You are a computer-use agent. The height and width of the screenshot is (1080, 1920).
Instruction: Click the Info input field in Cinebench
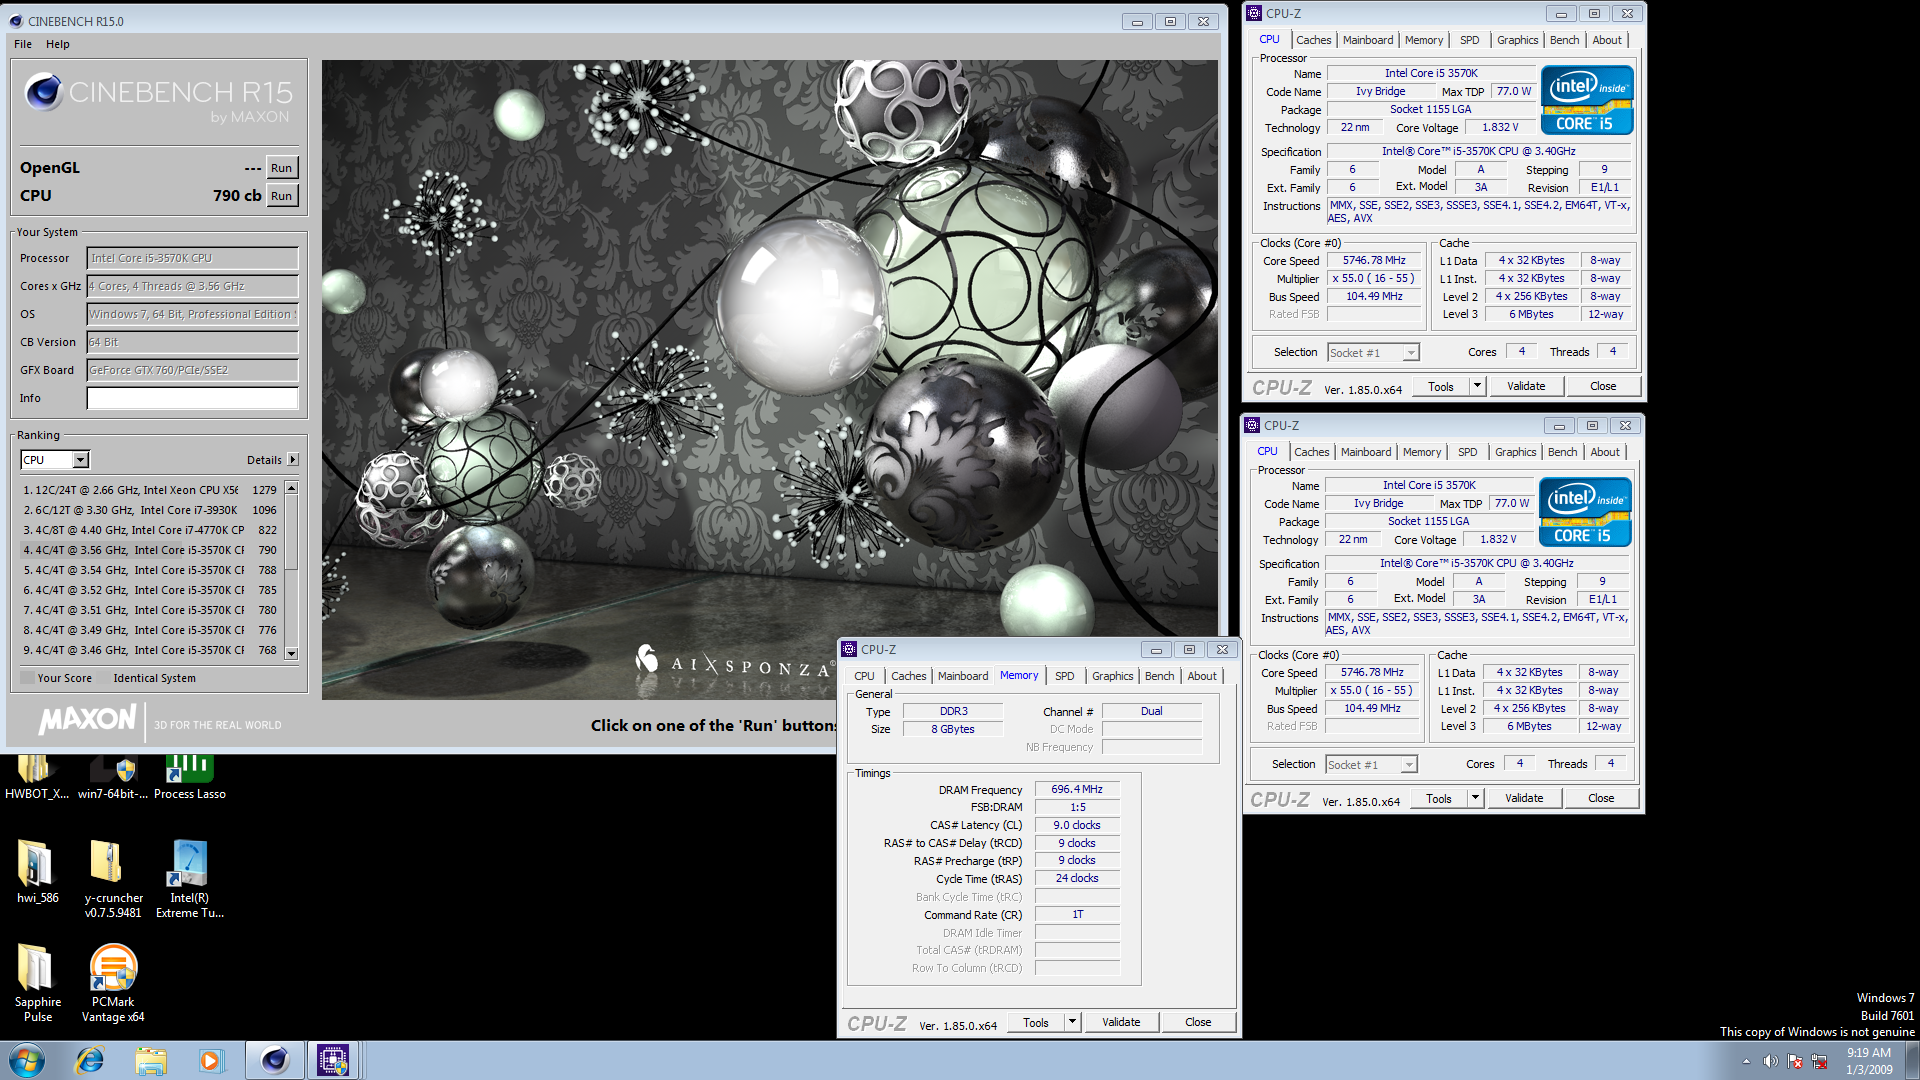point(192,398)
